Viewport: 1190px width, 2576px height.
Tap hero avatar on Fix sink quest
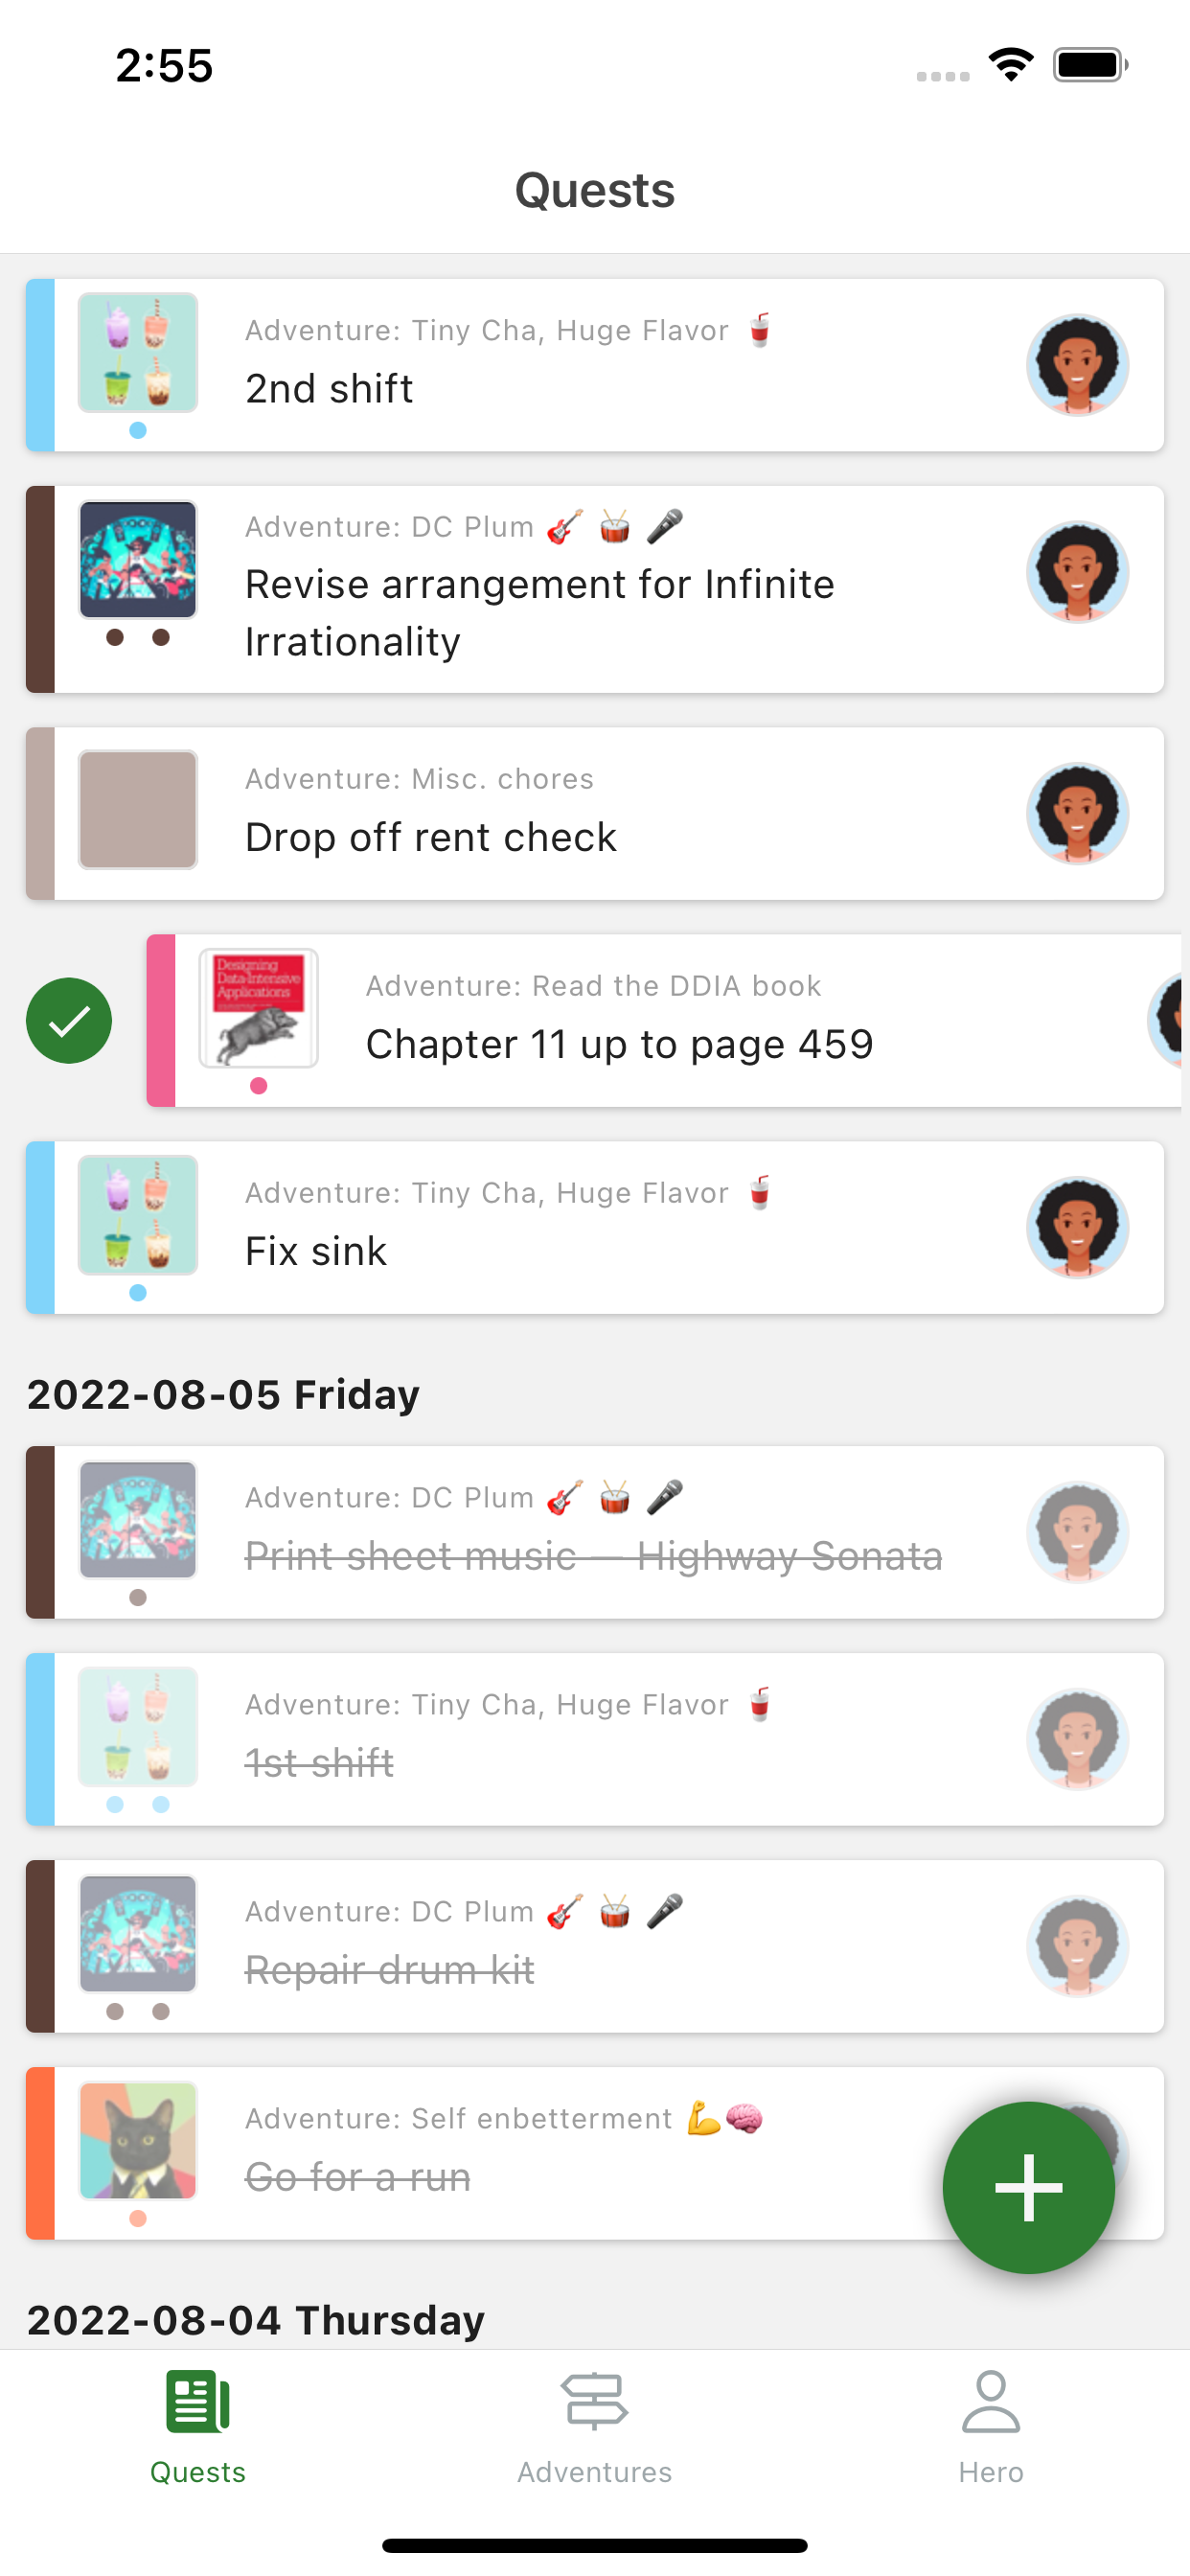[1077, 1227]
